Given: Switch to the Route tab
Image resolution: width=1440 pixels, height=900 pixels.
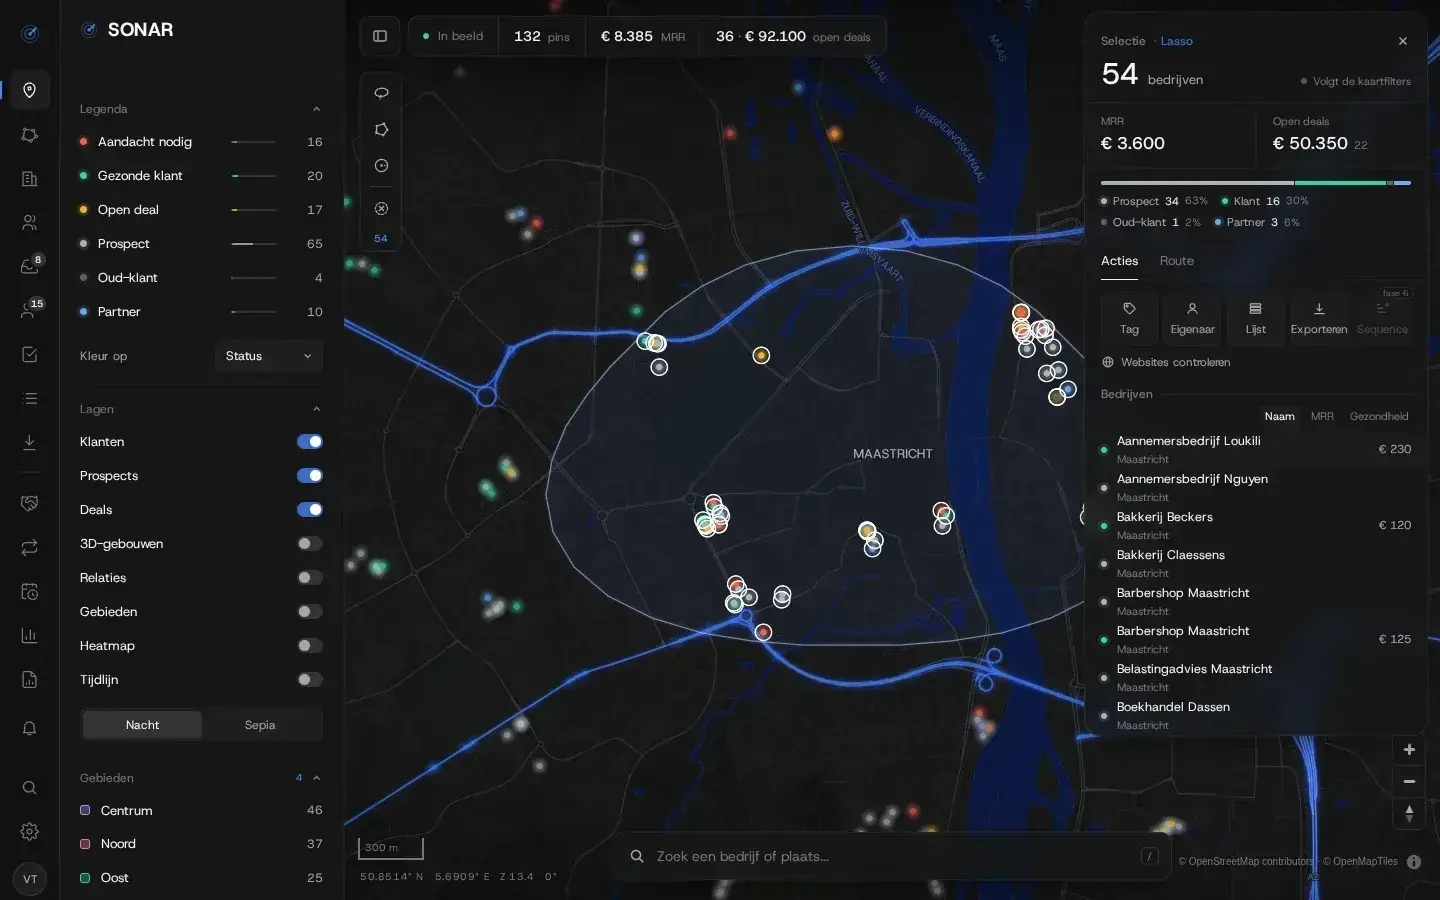Looking at the screenshot, I should pyautogui.click(x=1177, y=261).
